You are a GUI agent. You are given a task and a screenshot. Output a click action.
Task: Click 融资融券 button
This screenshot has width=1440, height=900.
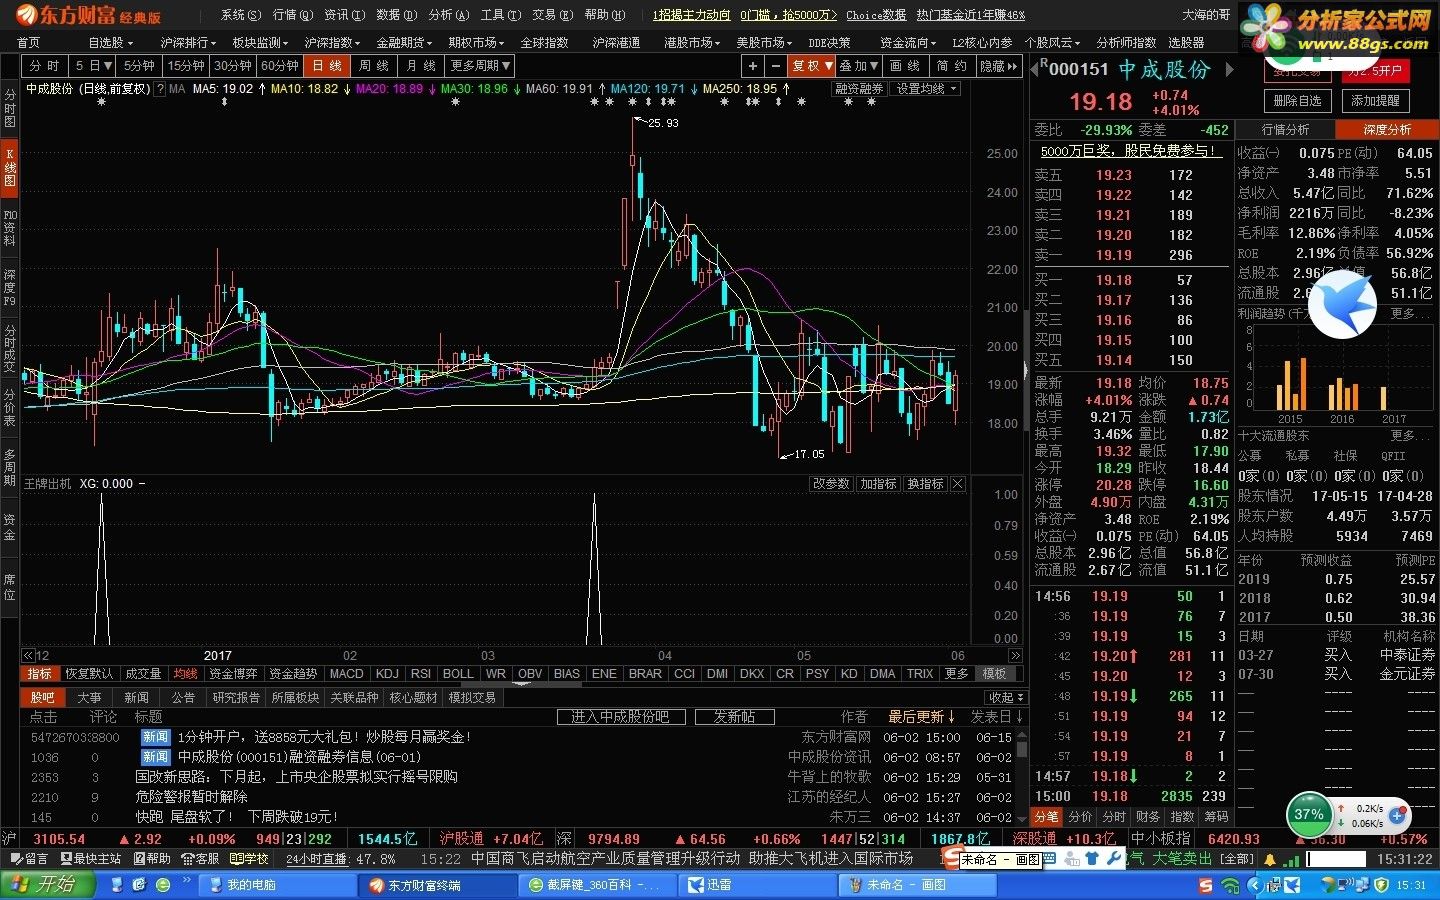coord(859,89)
